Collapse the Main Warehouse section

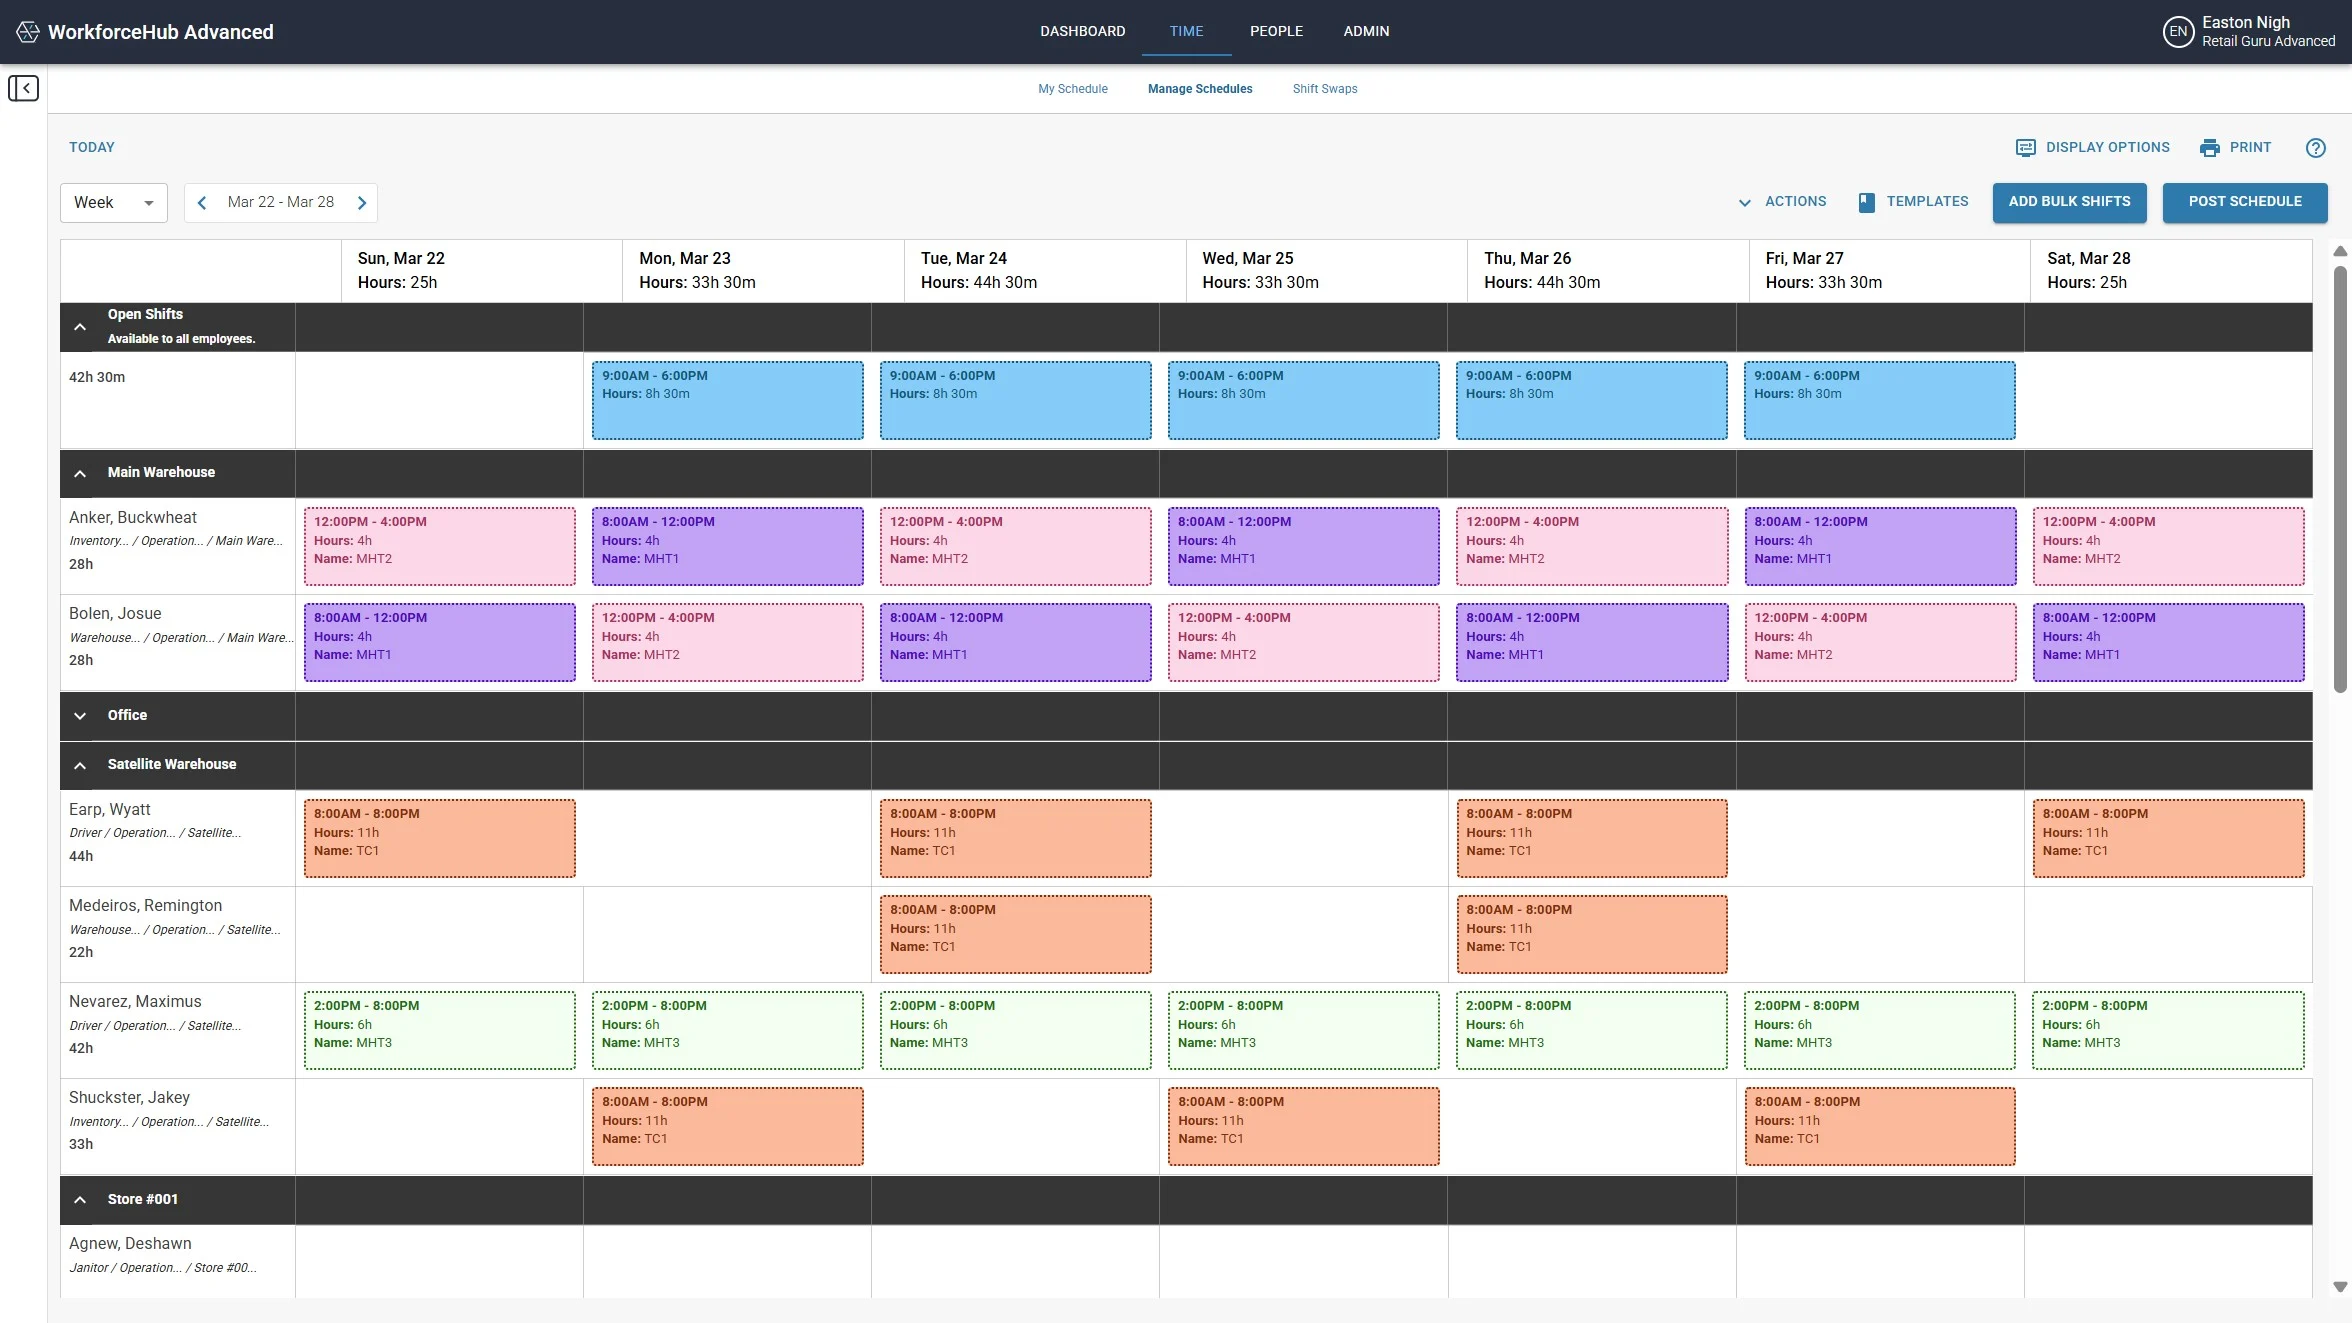(x=80, y=473)
